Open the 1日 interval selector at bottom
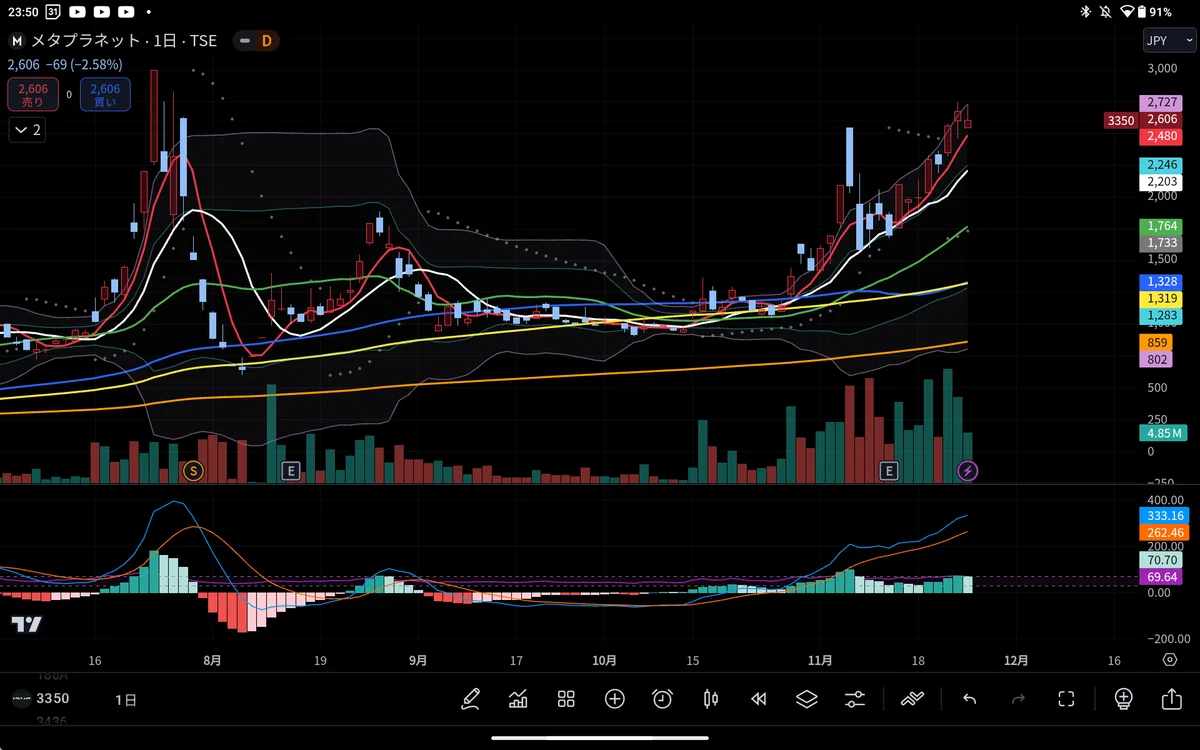The height and width of the screenshot is (750, 1200). [126, 700]
